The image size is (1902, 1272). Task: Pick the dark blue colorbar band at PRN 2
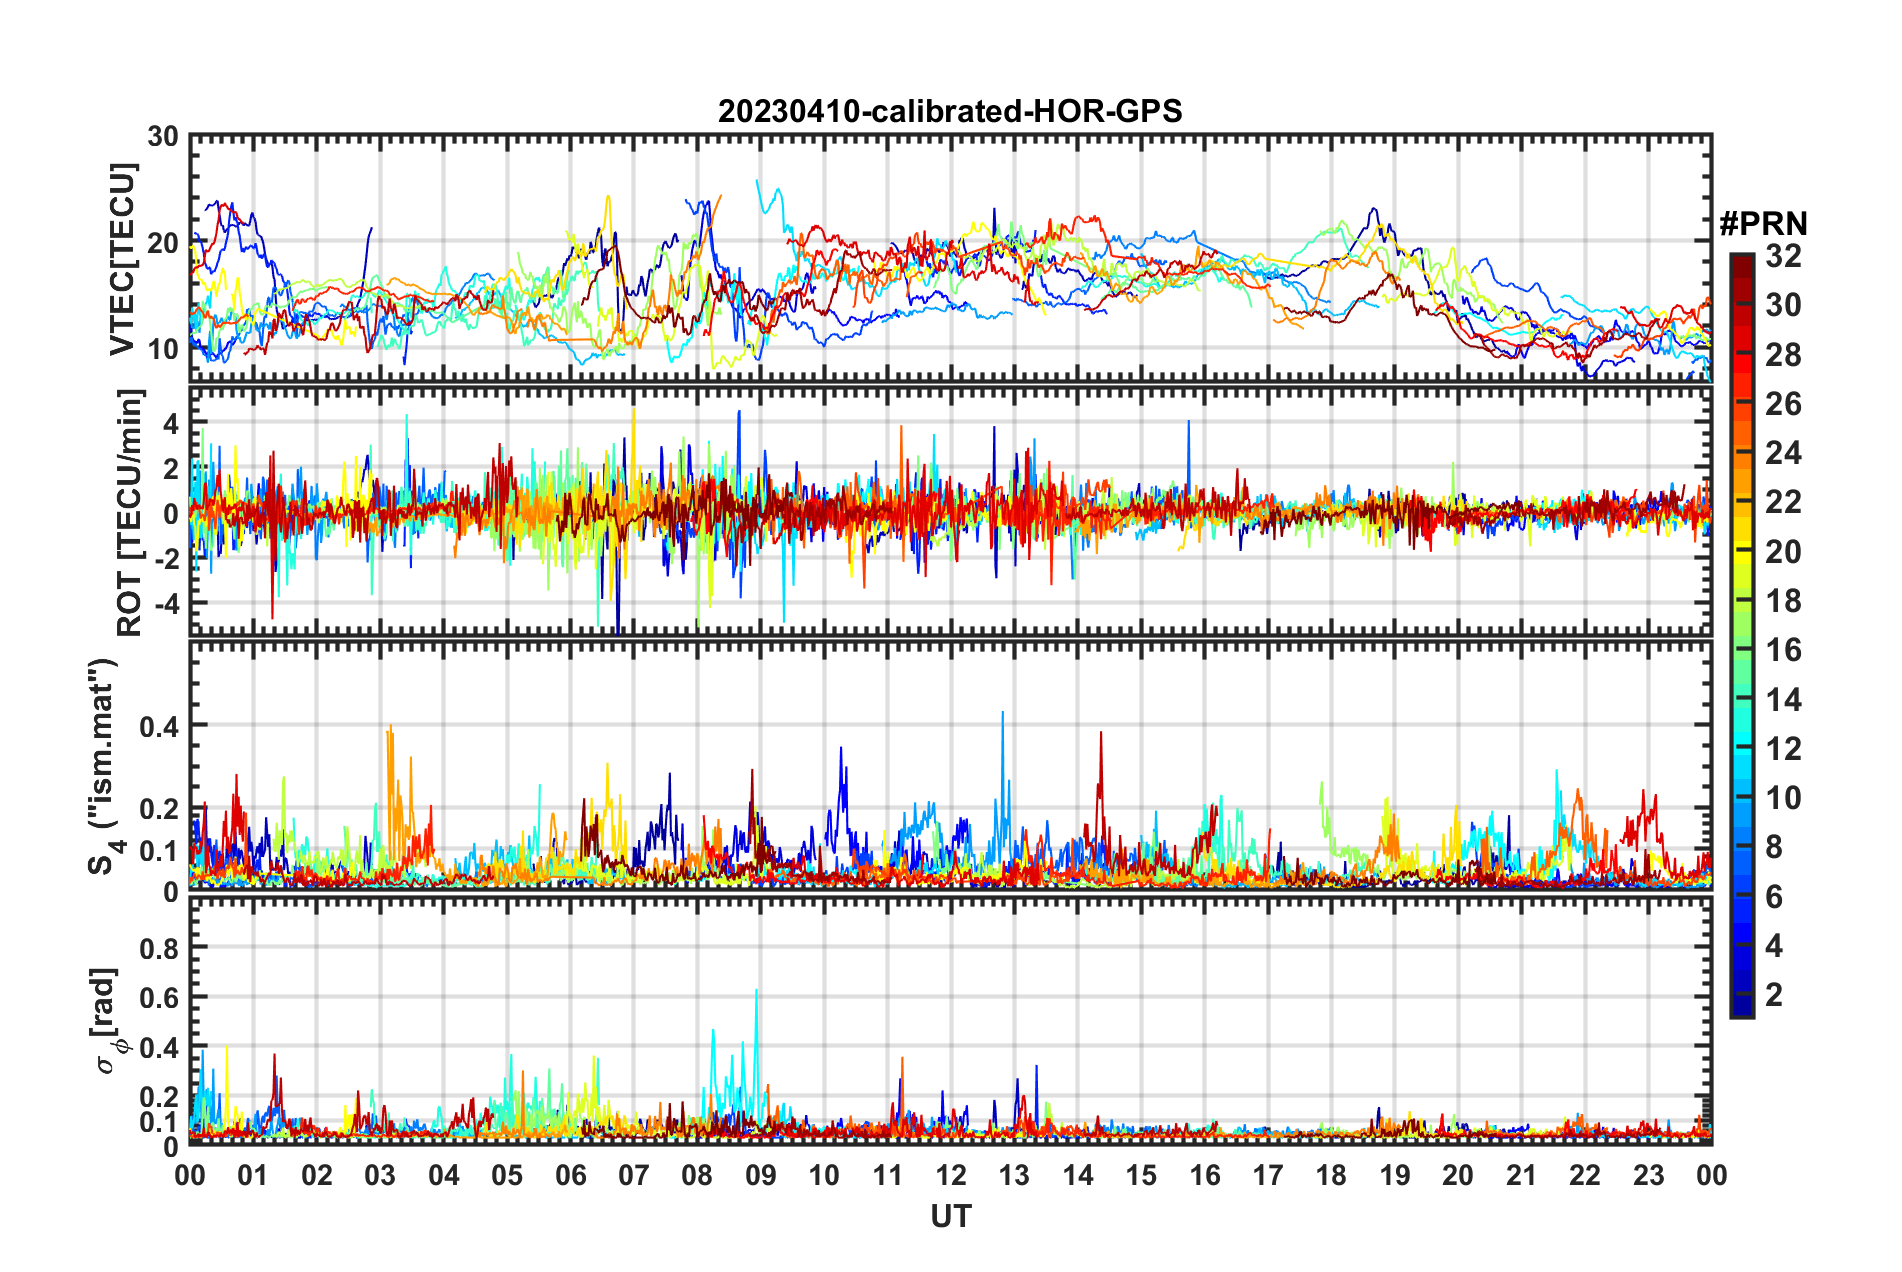click(x=1742, y=995)
